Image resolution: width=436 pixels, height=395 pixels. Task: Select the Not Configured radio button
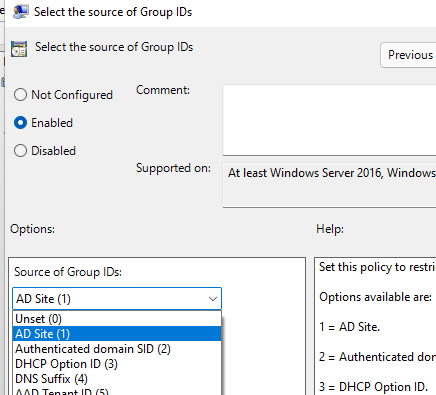coord(20,95)
